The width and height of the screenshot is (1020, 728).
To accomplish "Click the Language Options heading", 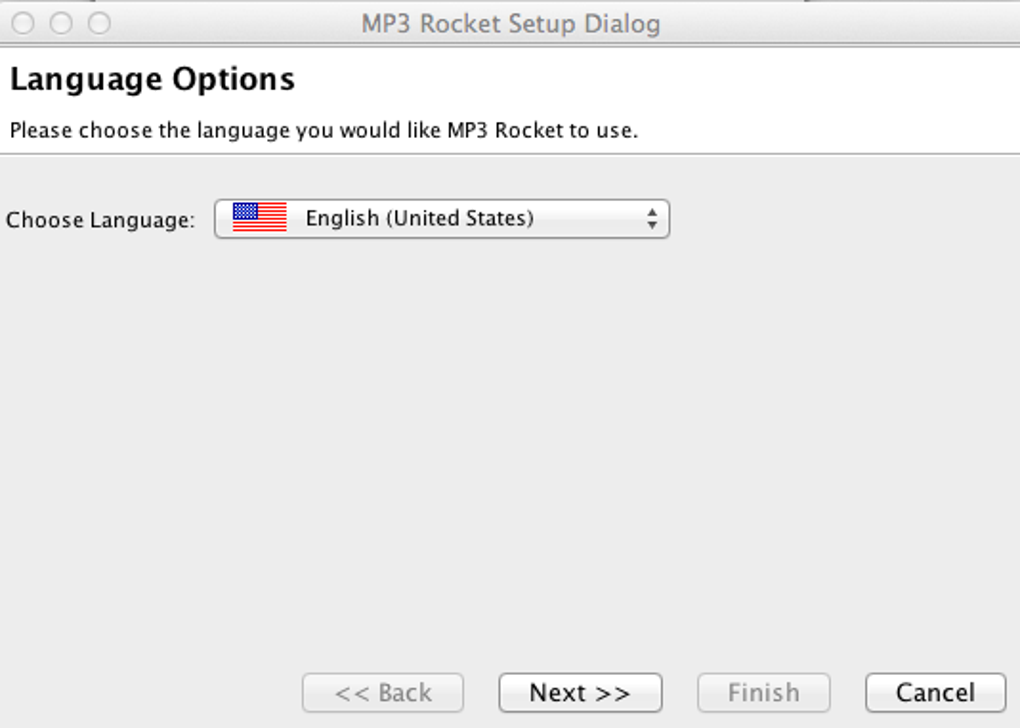I will (152, 79).
